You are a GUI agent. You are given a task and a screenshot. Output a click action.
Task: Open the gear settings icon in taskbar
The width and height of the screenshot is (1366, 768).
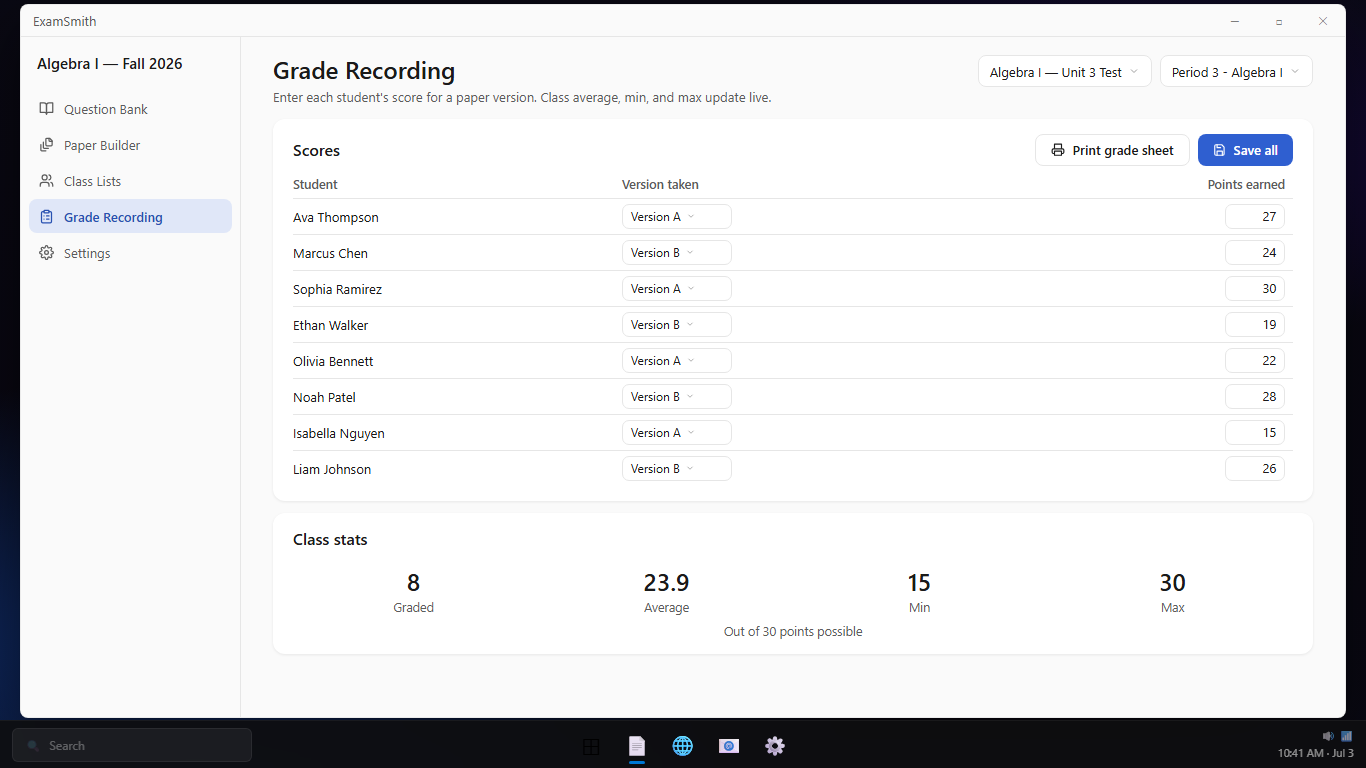click(775, 746)
